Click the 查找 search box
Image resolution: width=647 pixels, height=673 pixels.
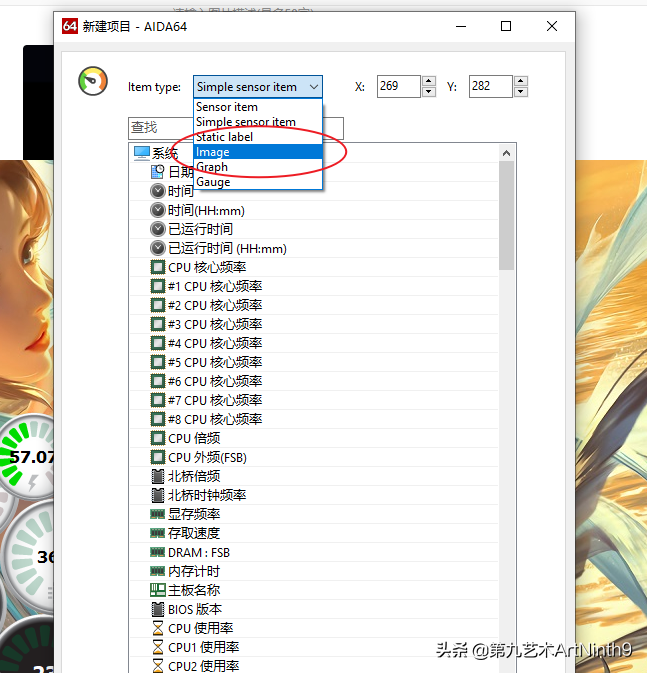click(x=161, y=128)
